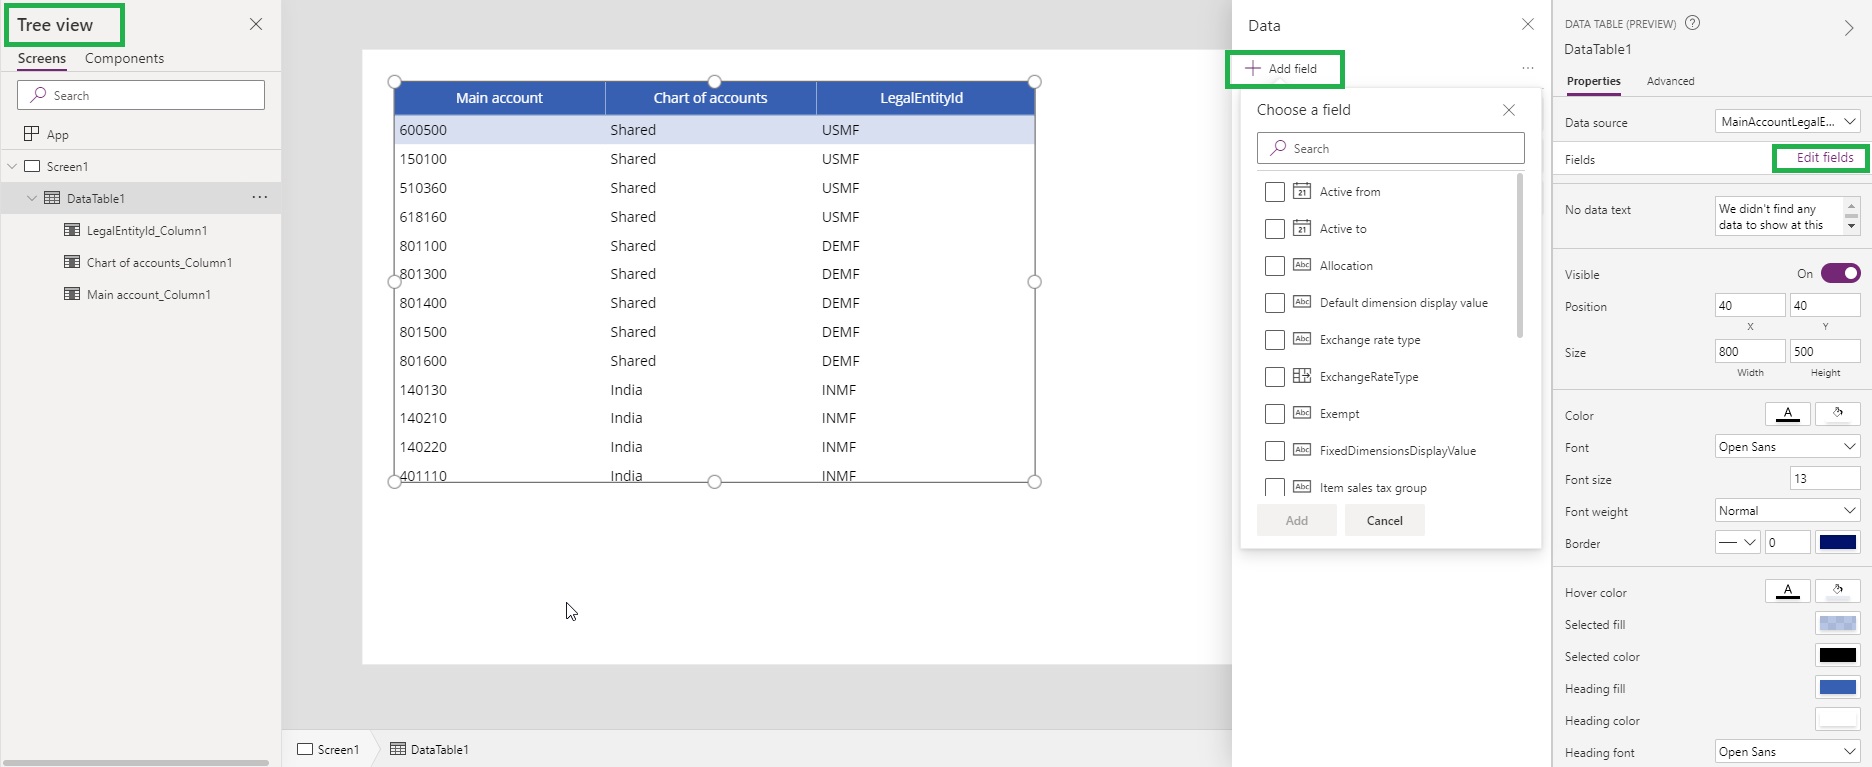This screenshot has width=1872, height=767.
Task: Check the Active from field checkbox
Action: tap(1274, 192)
